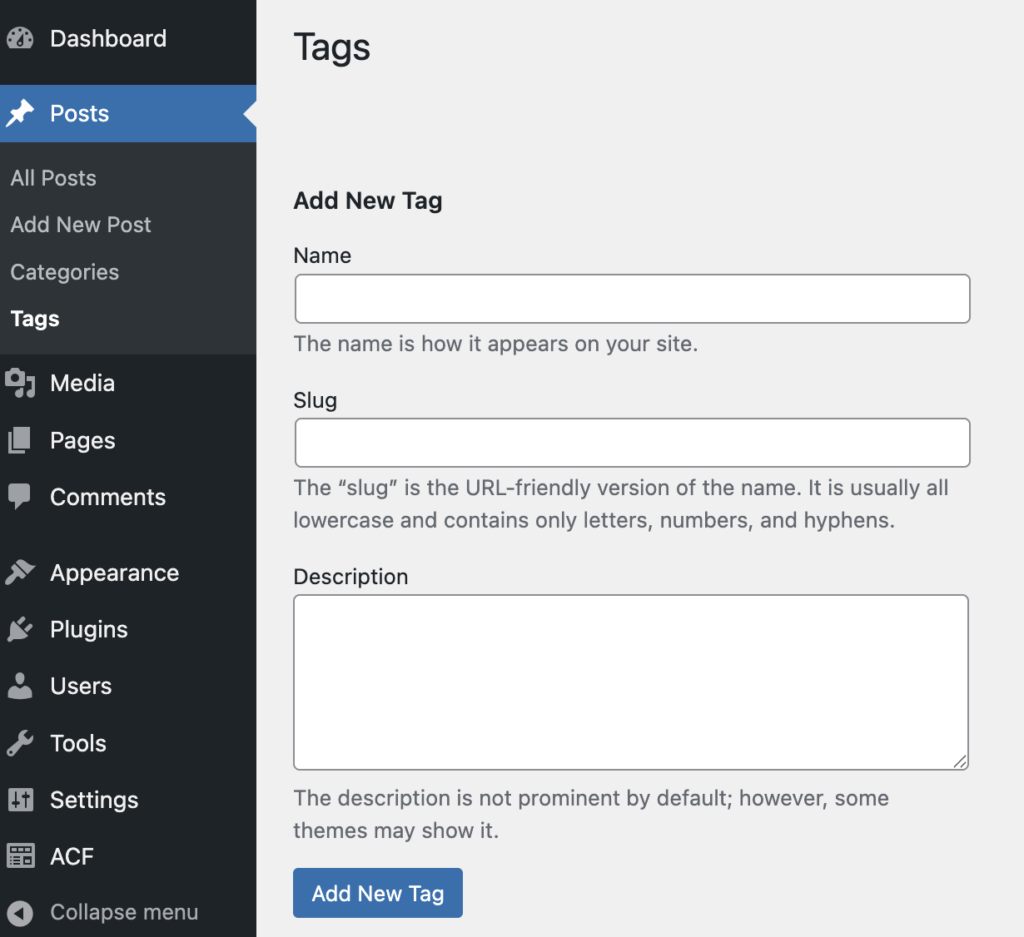Click the Users person icon
Image resolution: width=1024 pixels, height=937 pixels.
click(x=20, y=686)
